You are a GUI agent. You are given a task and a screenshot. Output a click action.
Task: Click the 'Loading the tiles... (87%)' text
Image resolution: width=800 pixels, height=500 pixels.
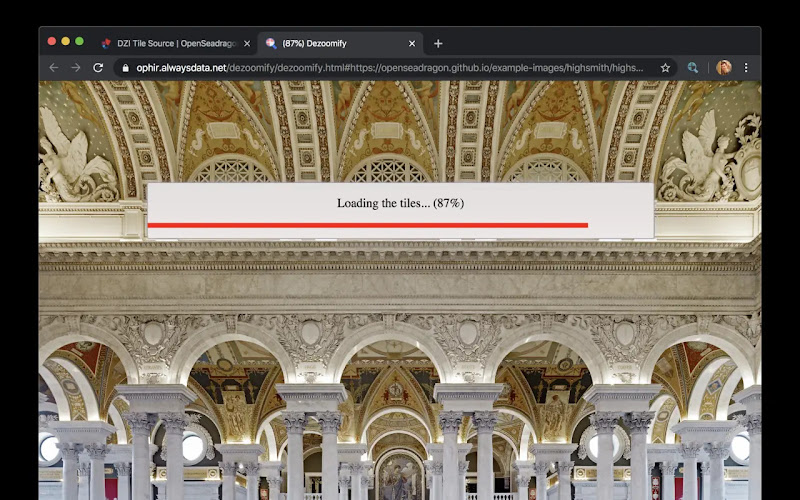[x=401, y=203]
